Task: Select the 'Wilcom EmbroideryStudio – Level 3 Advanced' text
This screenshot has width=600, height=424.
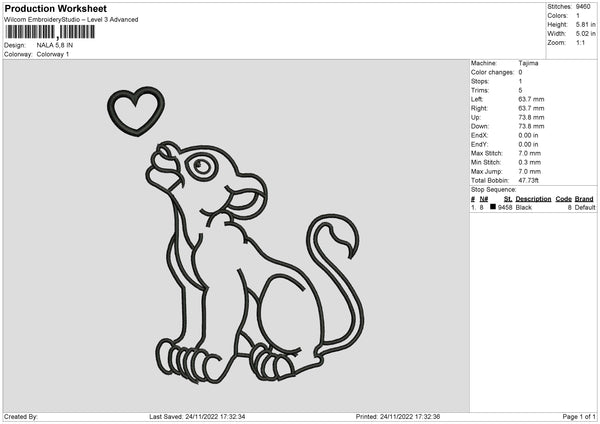Action: [x=71, y=20]
